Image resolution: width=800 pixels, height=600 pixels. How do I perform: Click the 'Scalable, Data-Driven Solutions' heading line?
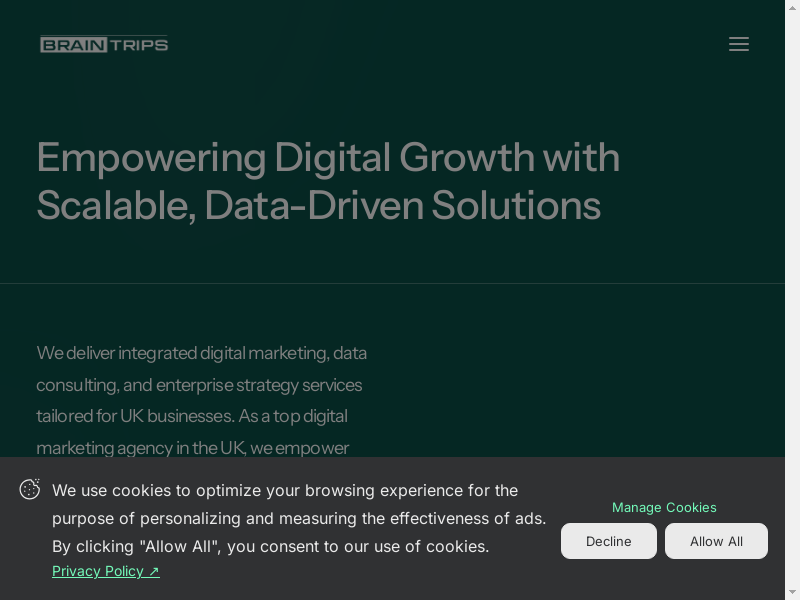[318, 205]
